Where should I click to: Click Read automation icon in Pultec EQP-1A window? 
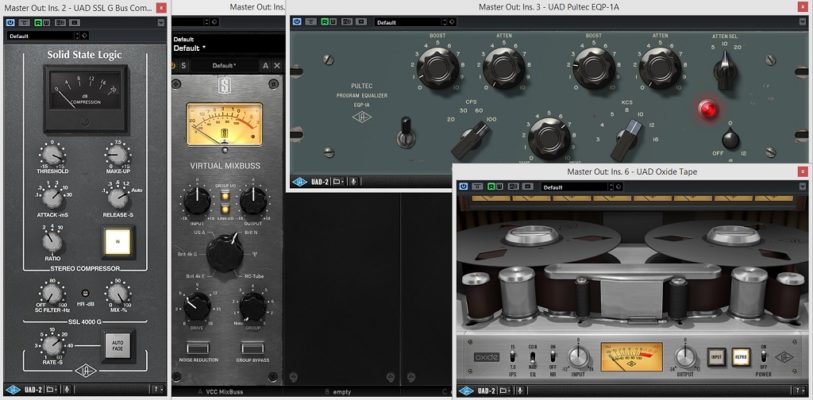(x=325, y=22)
